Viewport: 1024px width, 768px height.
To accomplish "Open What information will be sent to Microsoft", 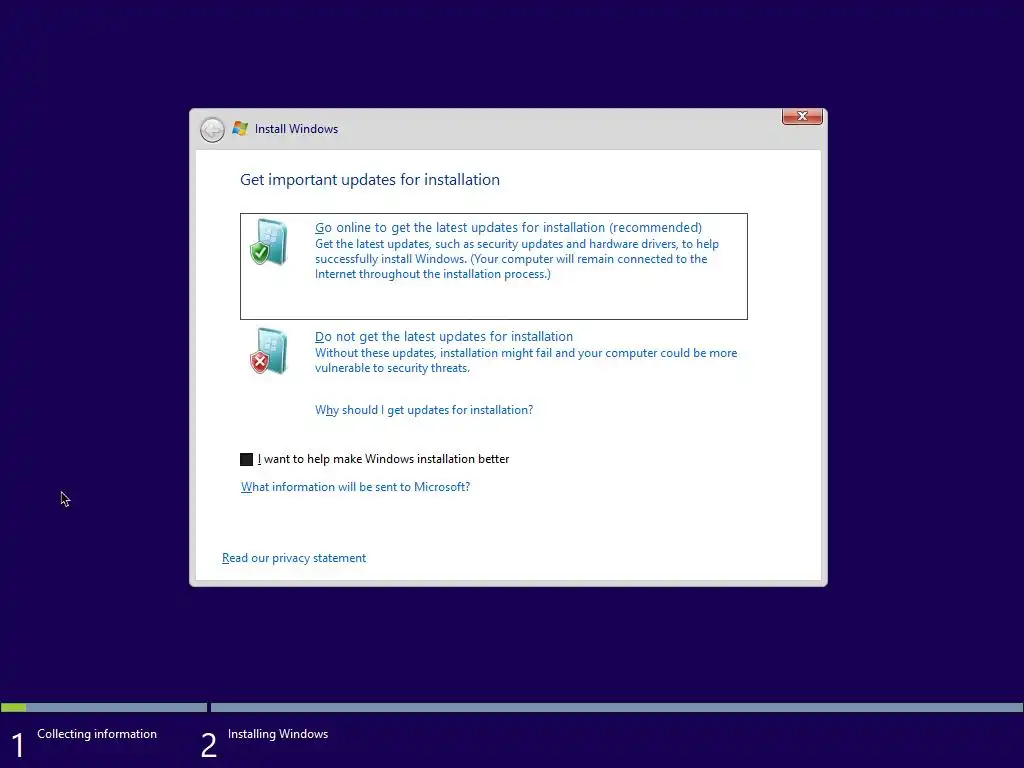I will [355, 487].
